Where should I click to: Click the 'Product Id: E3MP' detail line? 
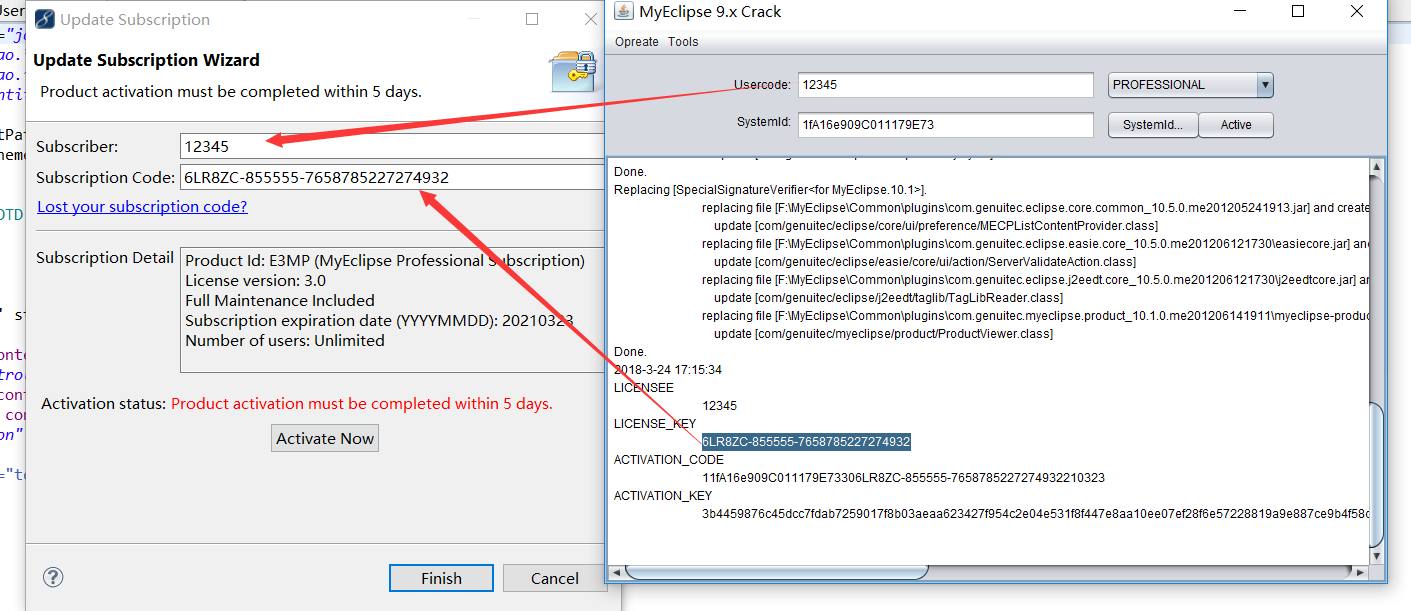(385, 260)
